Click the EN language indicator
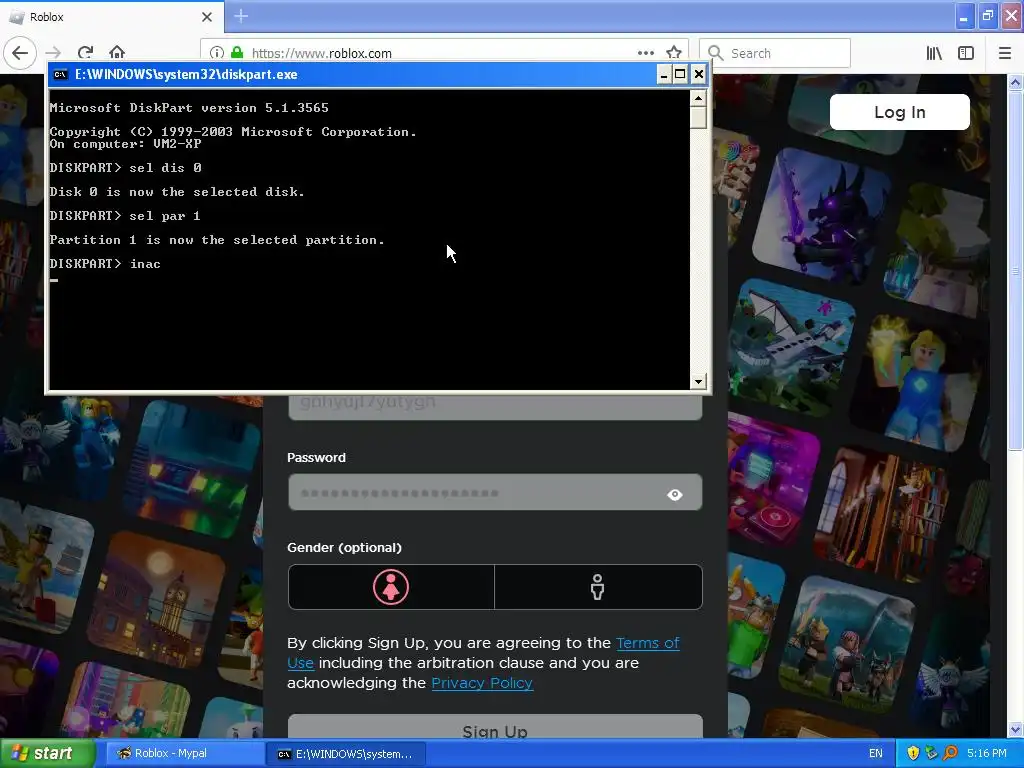 point(876,754)
